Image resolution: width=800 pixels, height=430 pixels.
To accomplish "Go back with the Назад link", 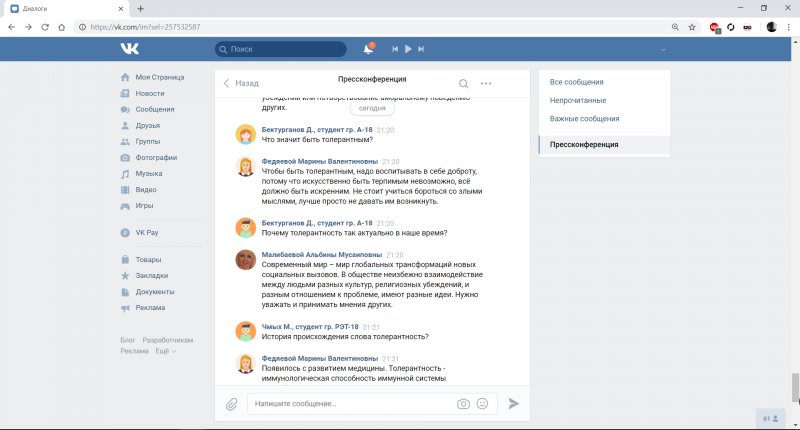I will point(241,84).
